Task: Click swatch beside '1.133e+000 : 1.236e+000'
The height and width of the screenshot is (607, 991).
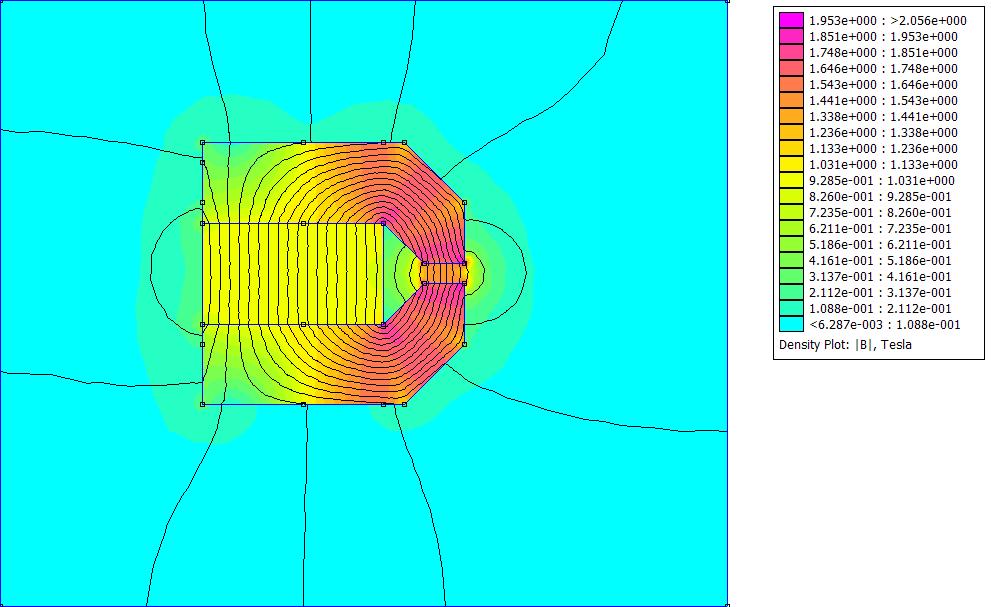Action: tap(791, 149)
